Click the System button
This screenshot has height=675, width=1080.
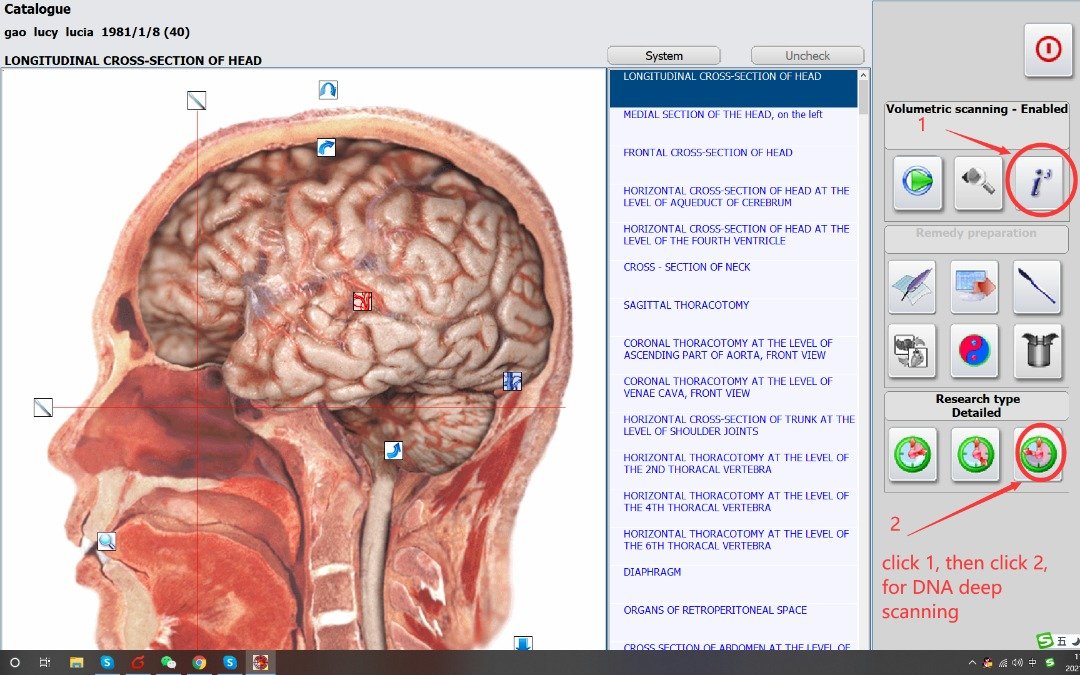coord(664,56)
